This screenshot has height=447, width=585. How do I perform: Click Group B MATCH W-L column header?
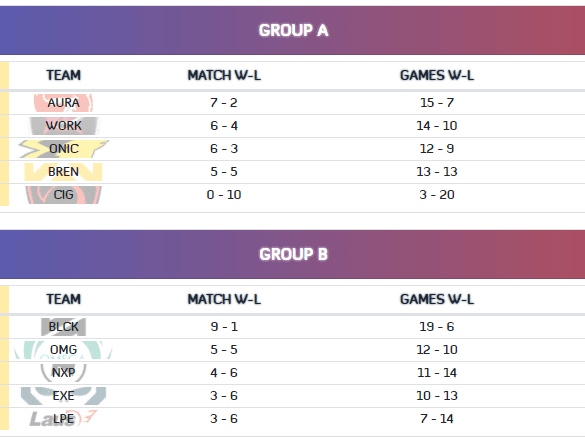[224, 299]
